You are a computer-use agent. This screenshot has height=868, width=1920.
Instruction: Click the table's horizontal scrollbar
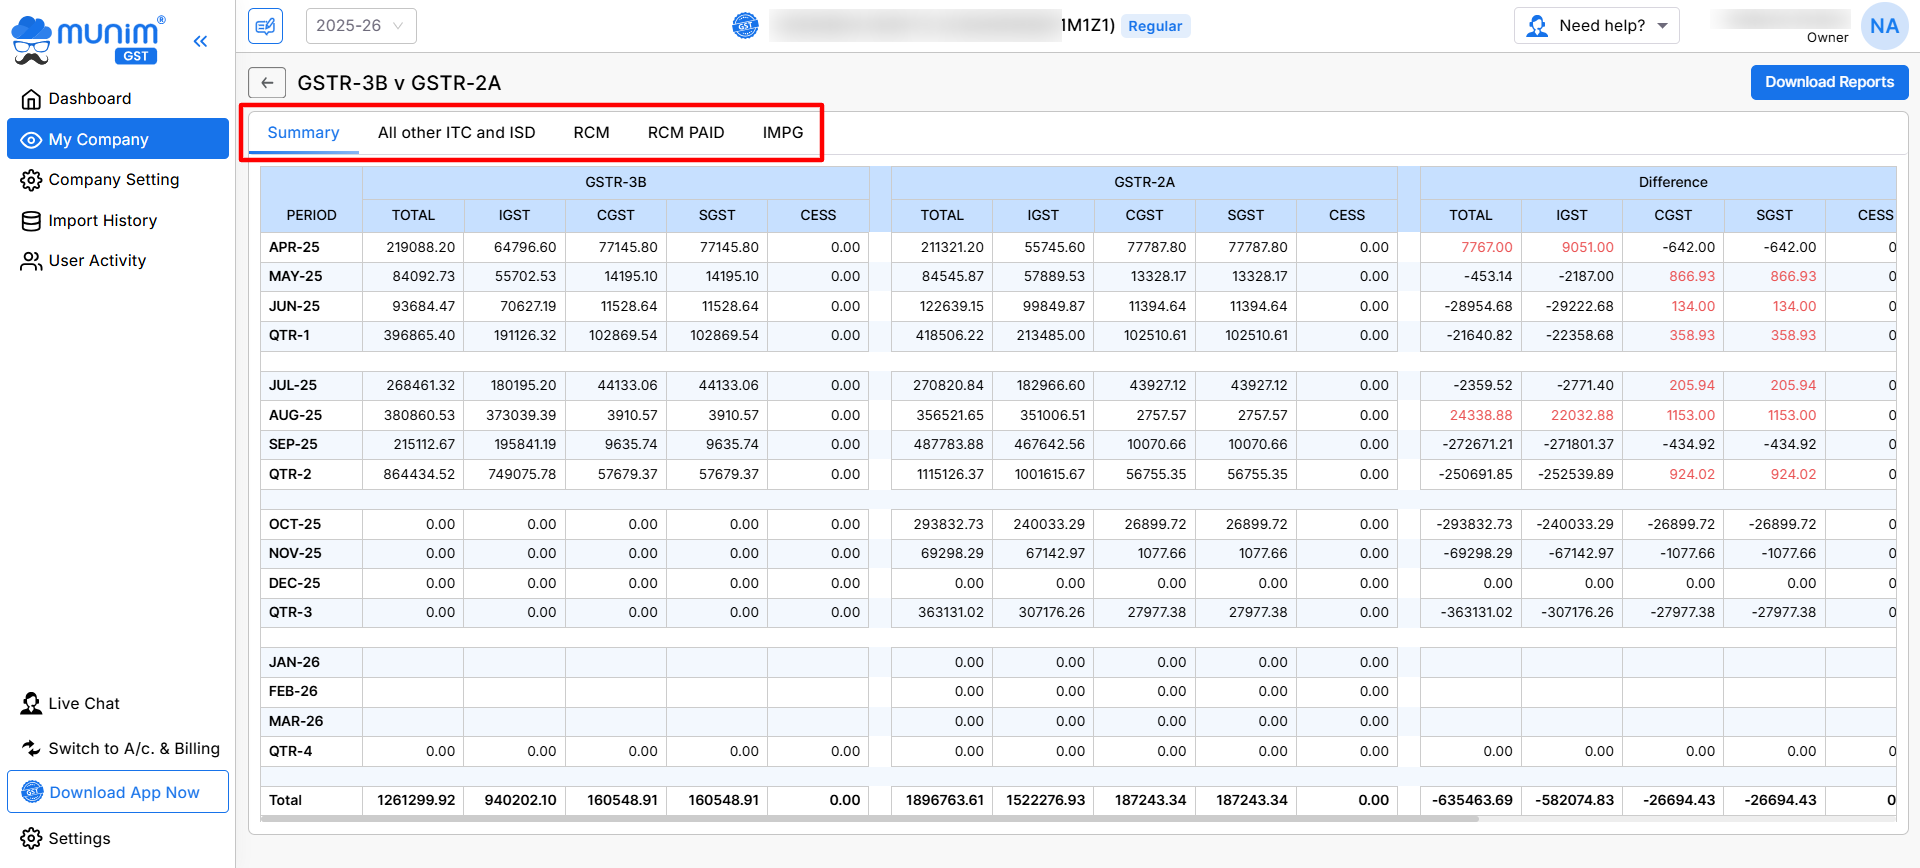pyautogui.click(x=868, y=819)
